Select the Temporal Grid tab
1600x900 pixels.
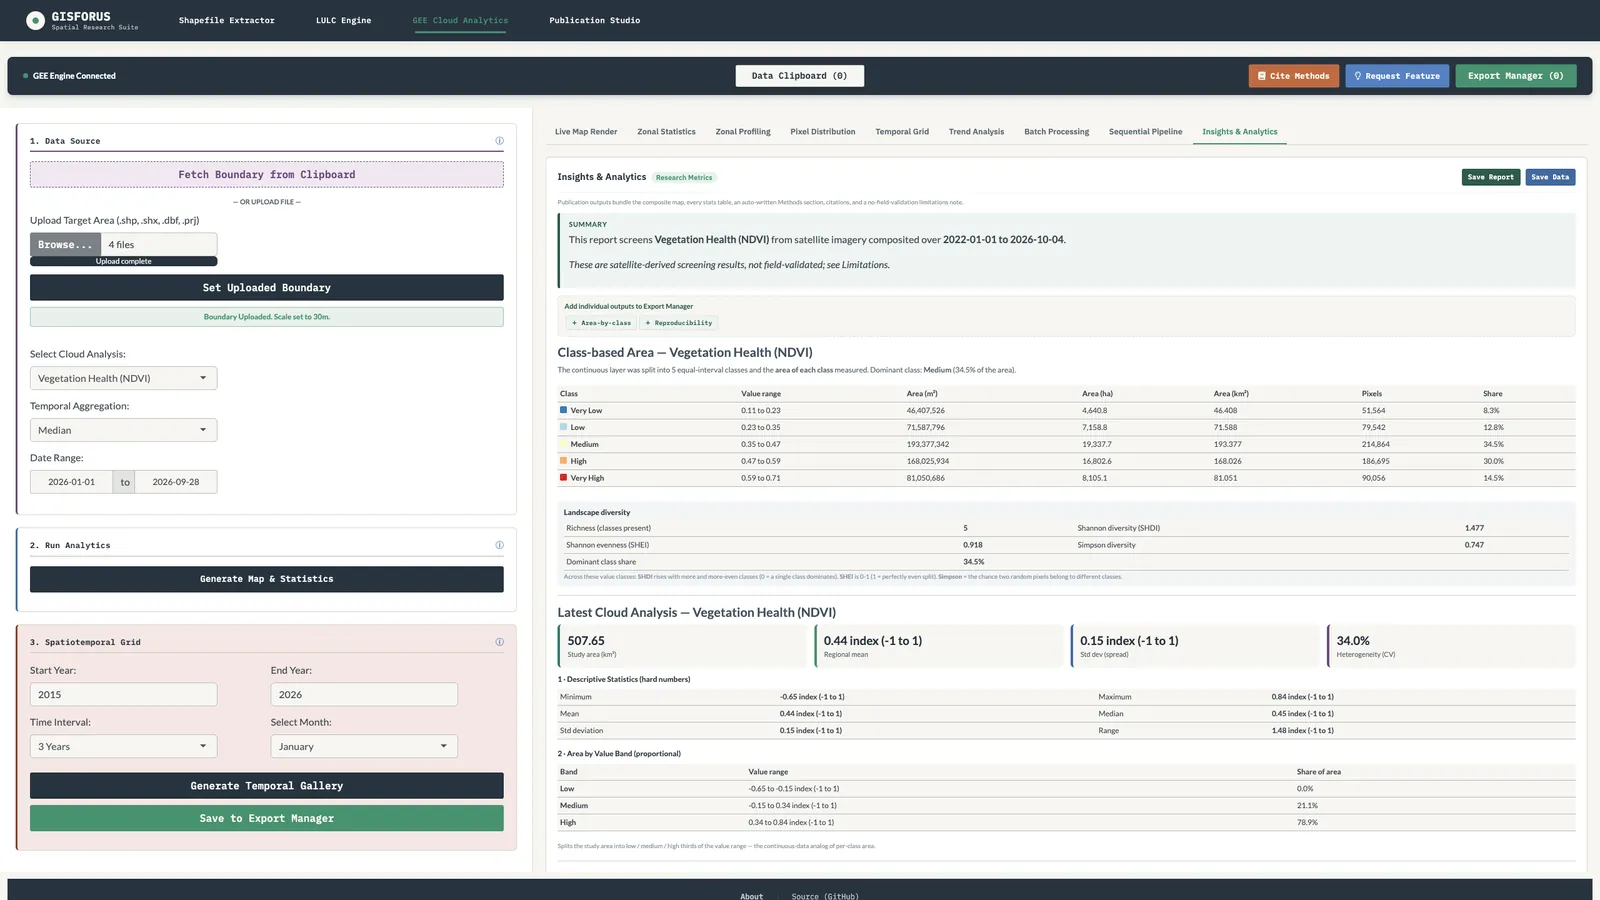[x=902, y=132]
